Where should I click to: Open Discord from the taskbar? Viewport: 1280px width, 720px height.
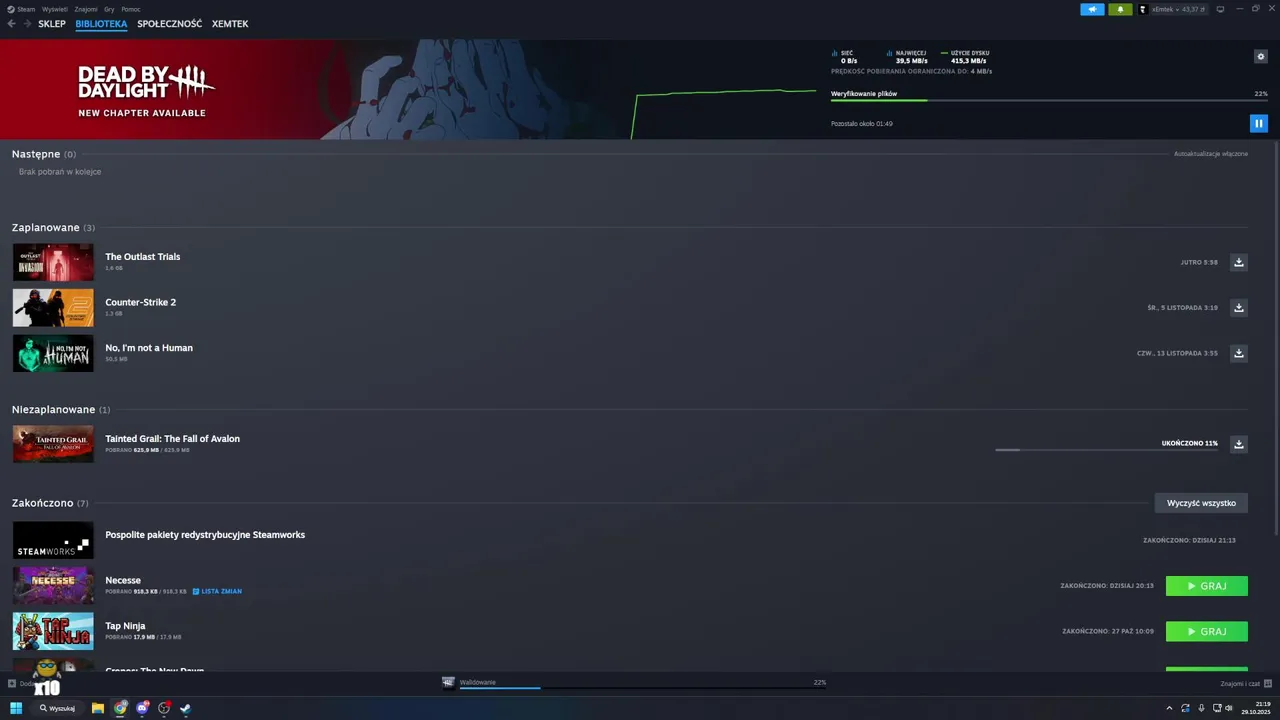tap(142, 708)
